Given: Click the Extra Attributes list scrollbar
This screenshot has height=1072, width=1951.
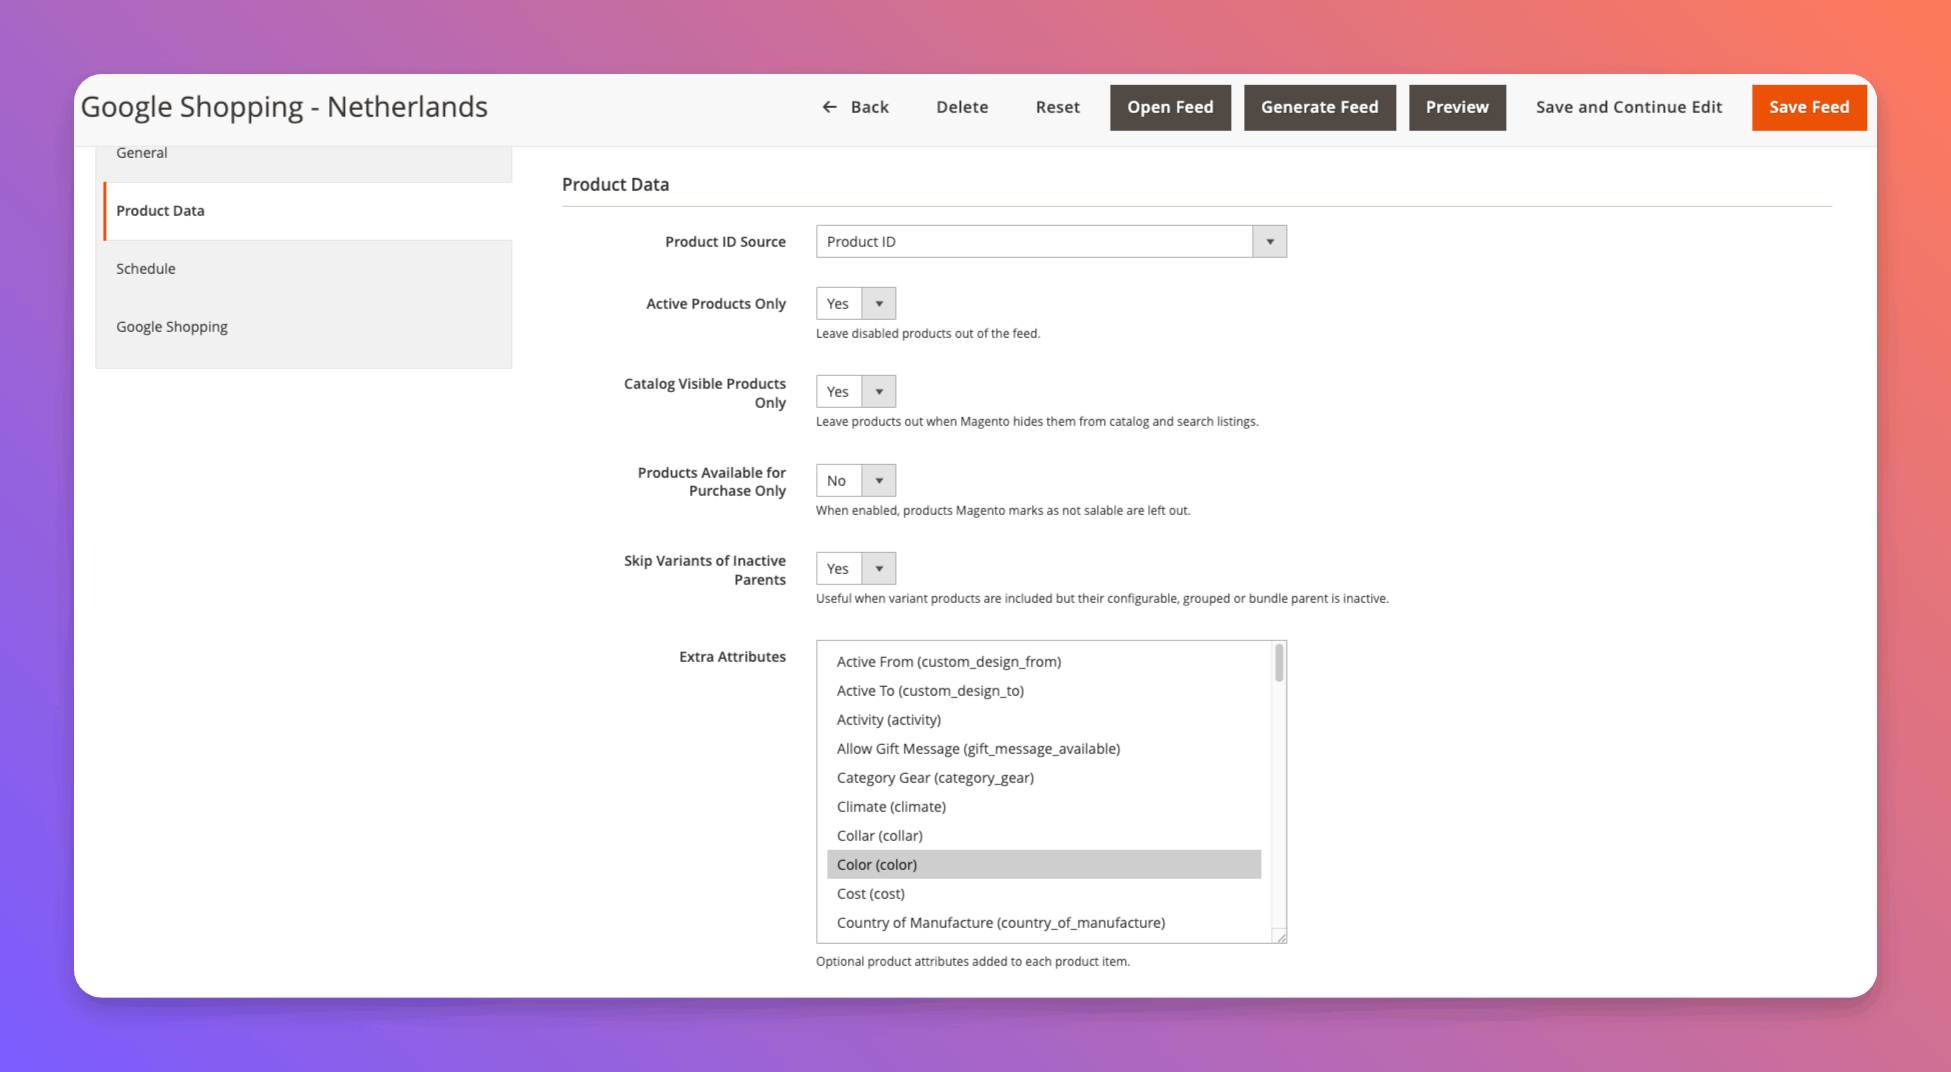Looking at the screenshot, I should (x=1279, y=664).
